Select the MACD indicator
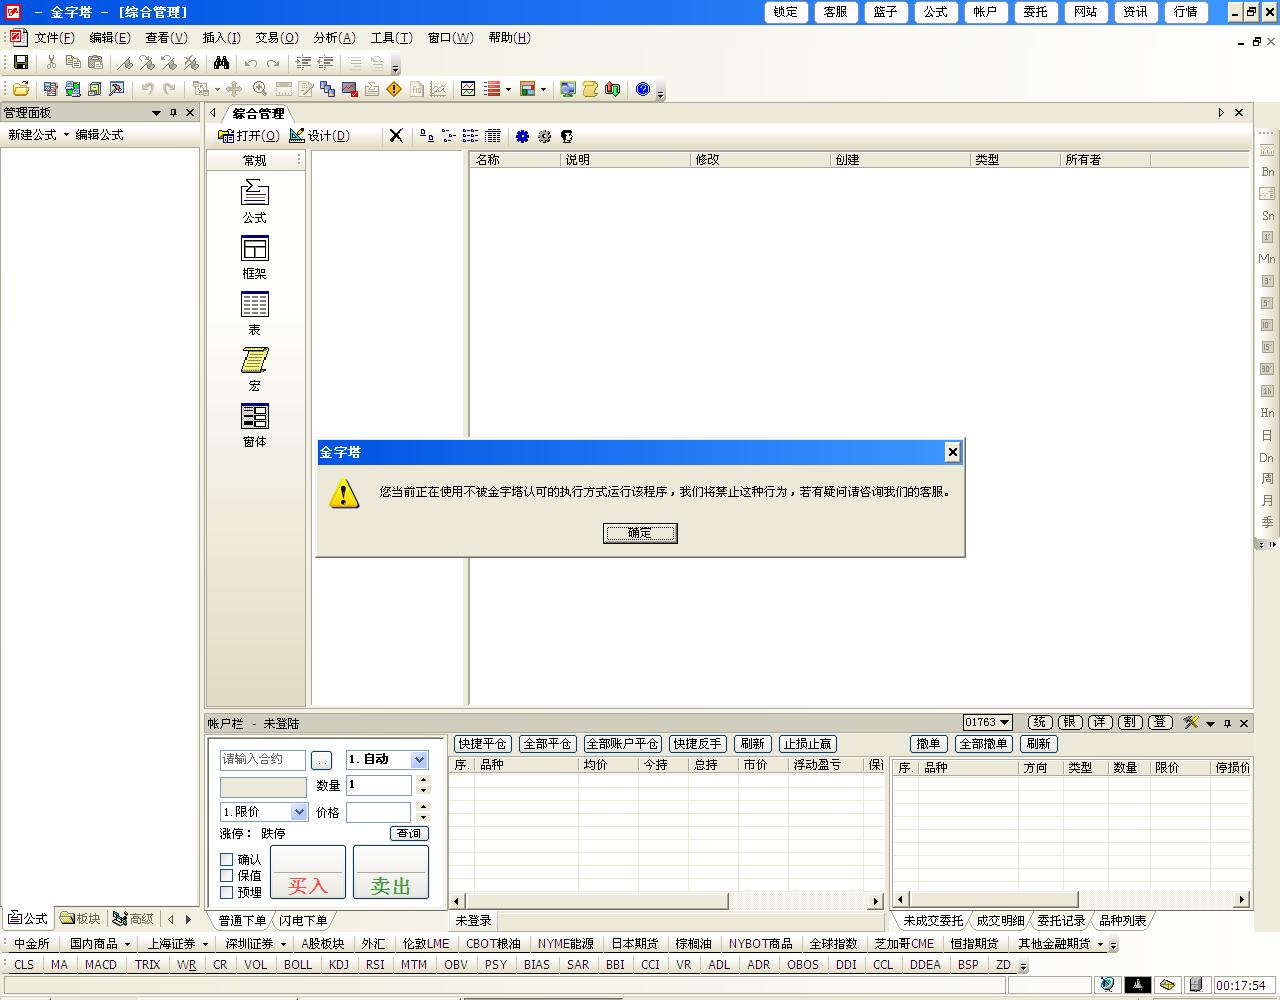 tap(100, 965)
